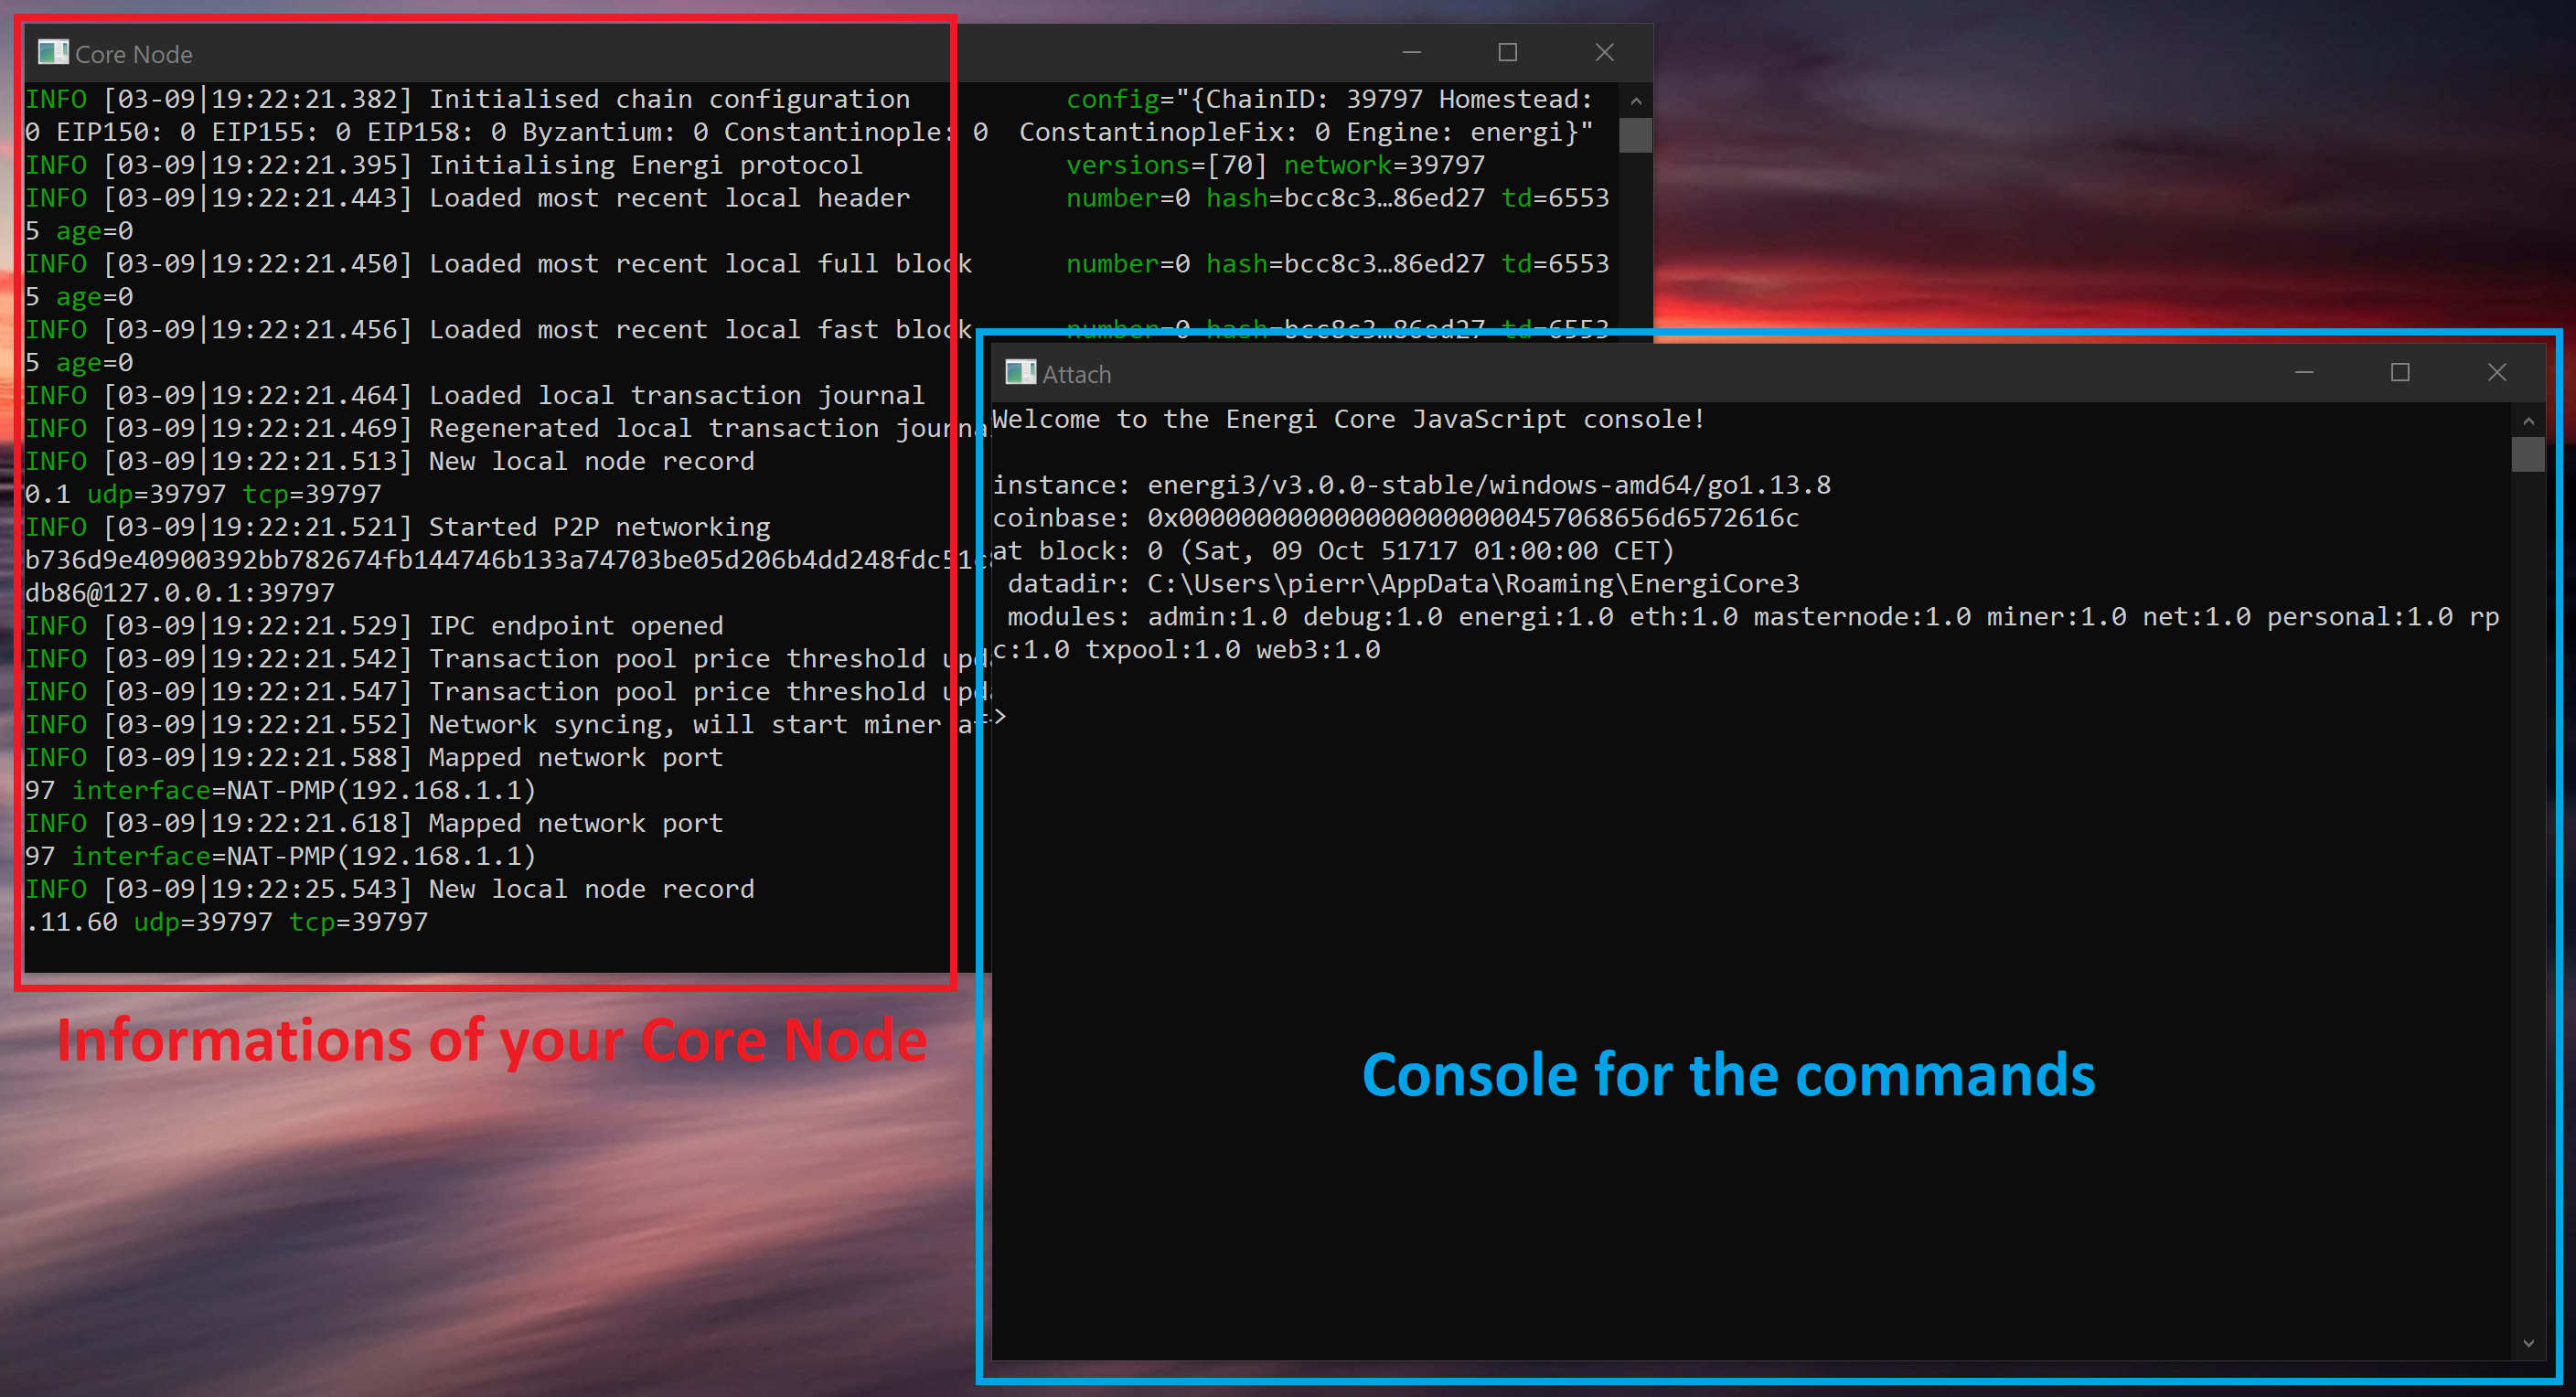Click log line 'Initialised chain configuration'
This screenshot has width=2576, height=1397.
[670, 99]
